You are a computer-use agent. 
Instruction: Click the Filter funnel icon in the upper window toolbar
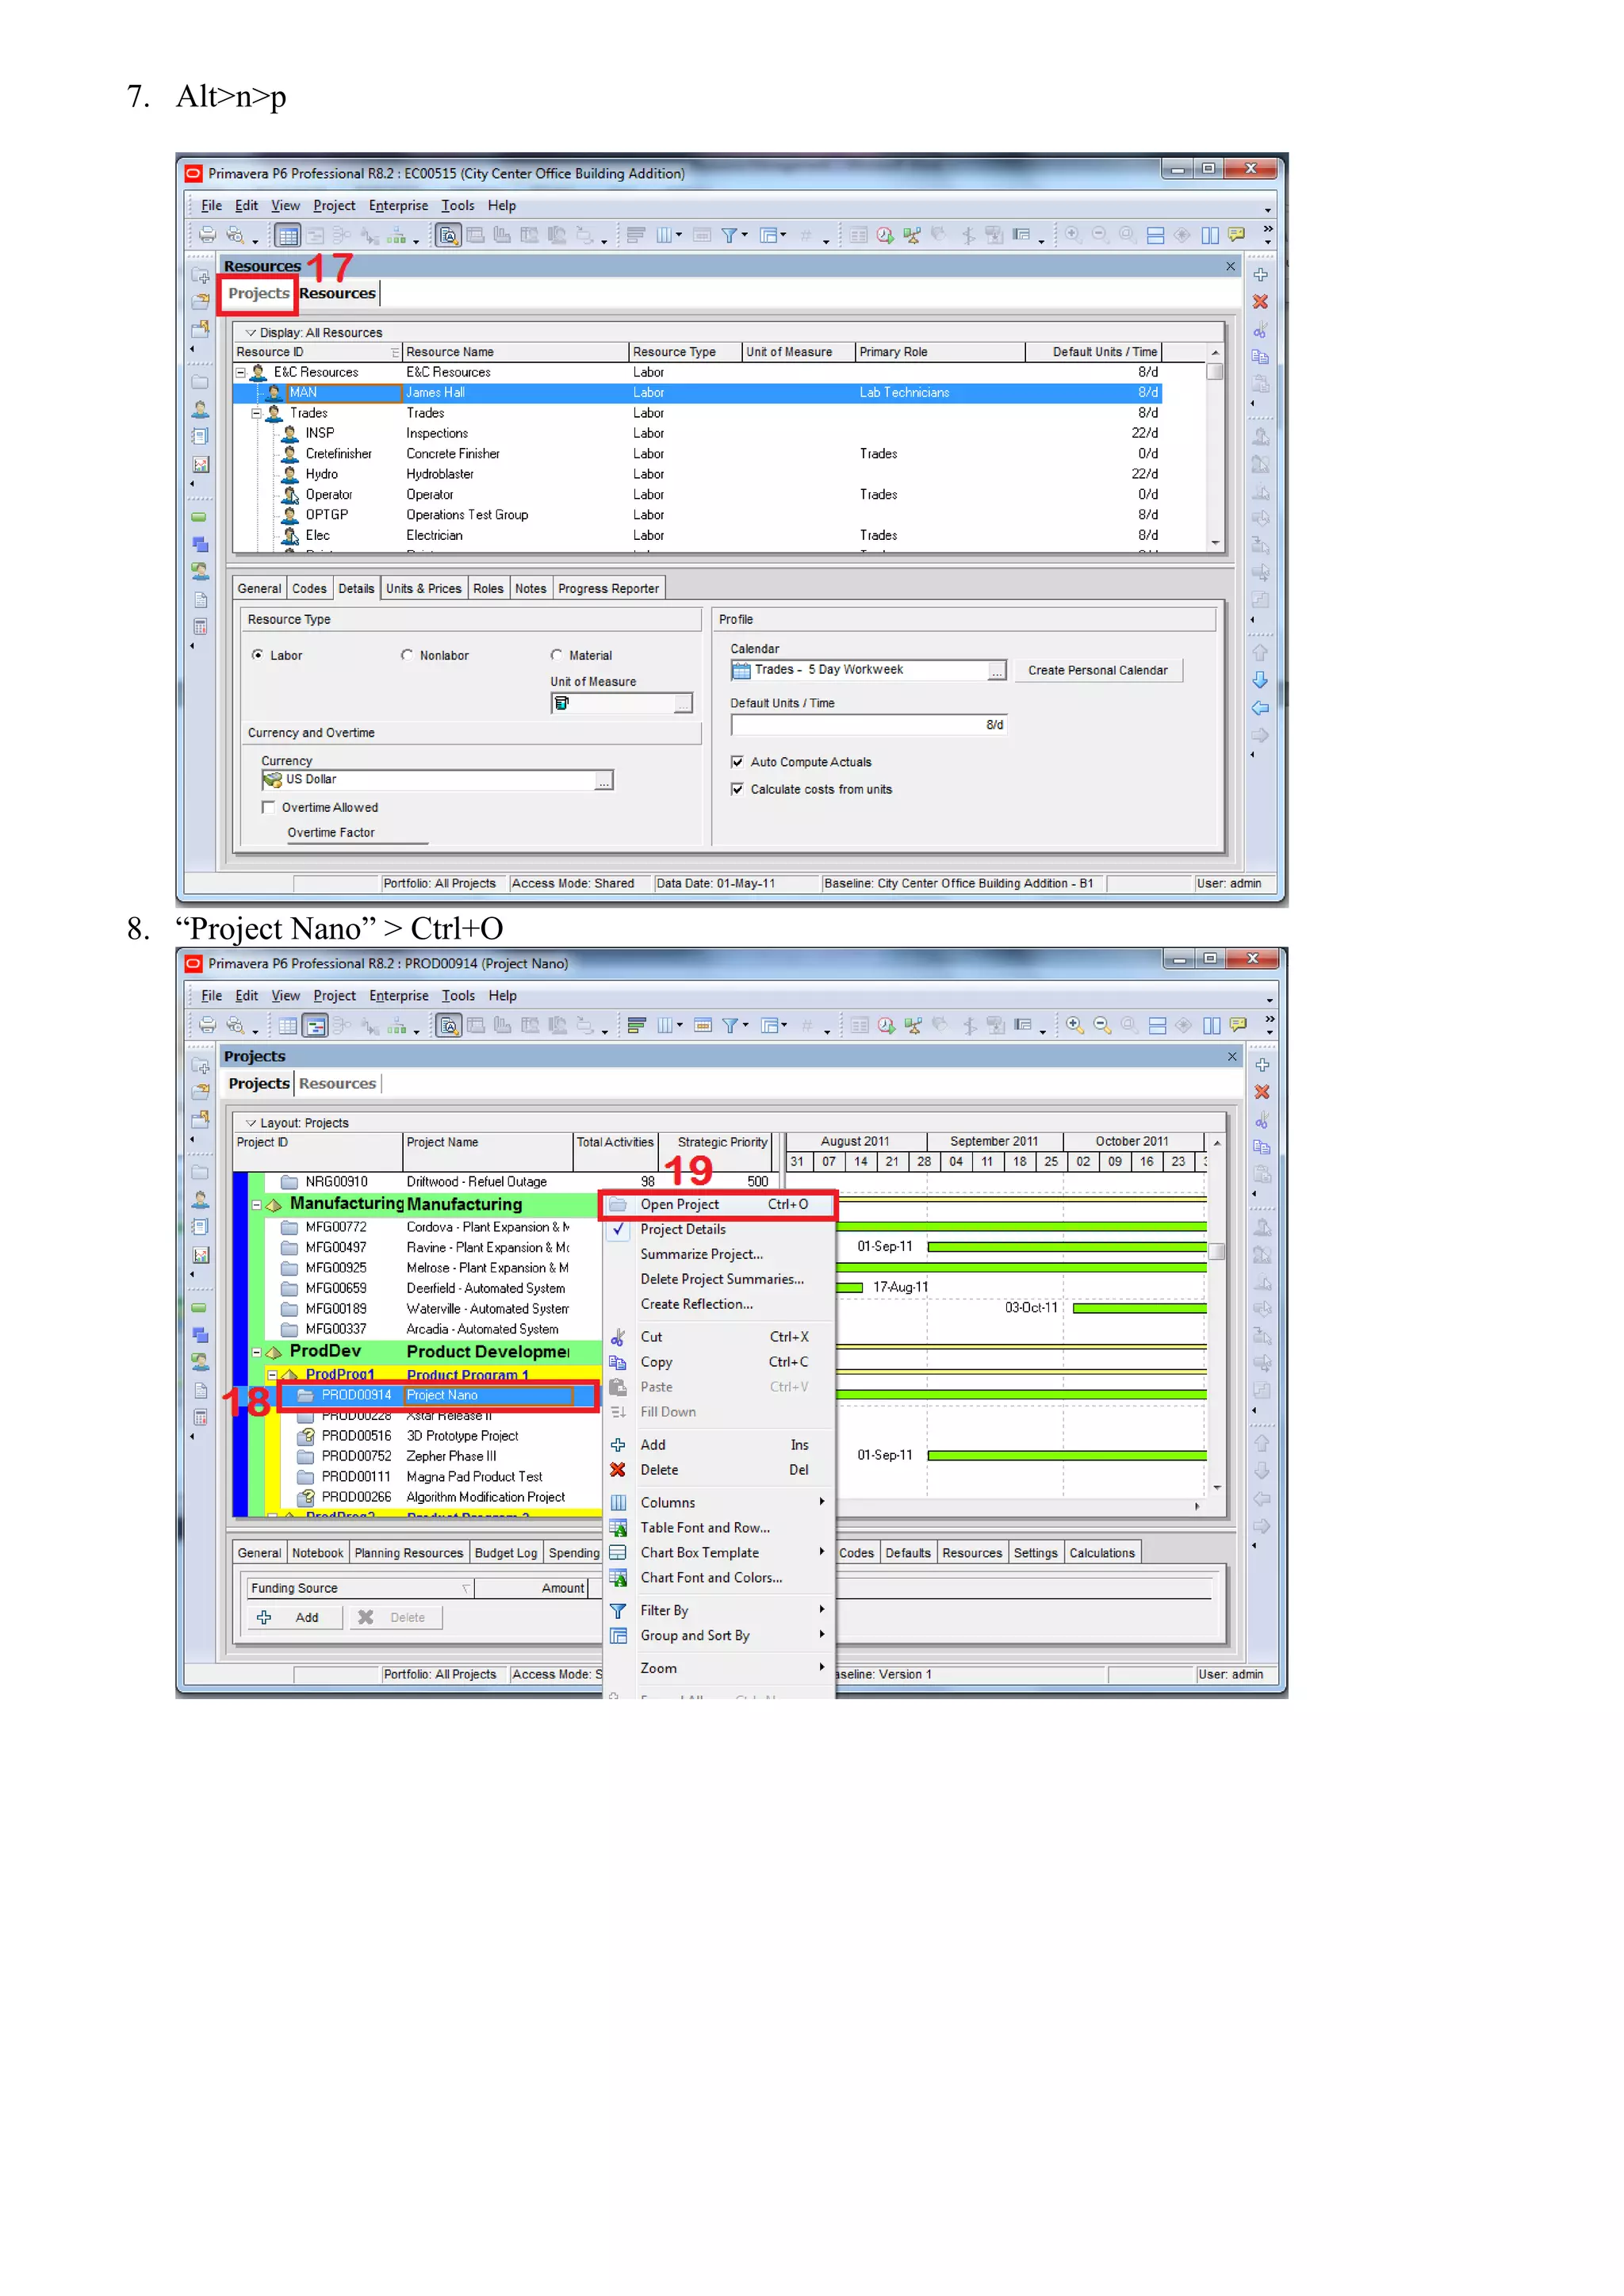coord(729,235)
